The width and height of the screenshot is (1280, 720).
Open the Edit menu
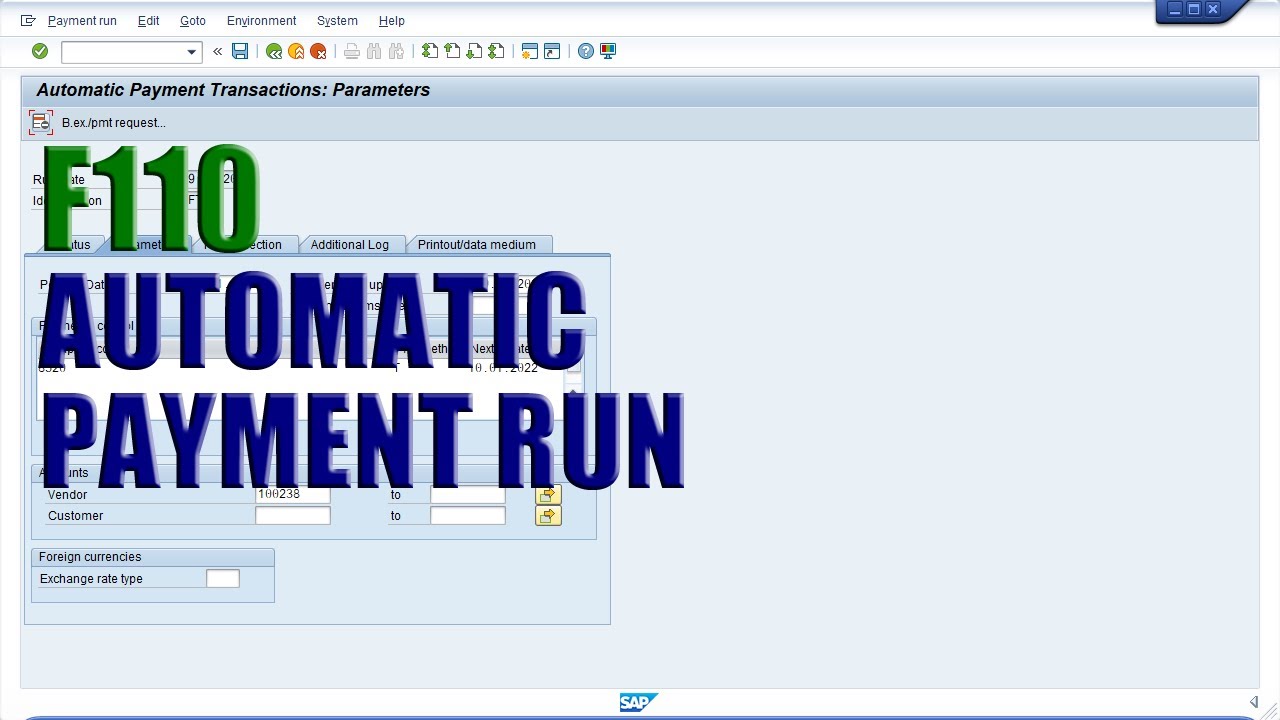pyautogui.click(x=148, y=21)
